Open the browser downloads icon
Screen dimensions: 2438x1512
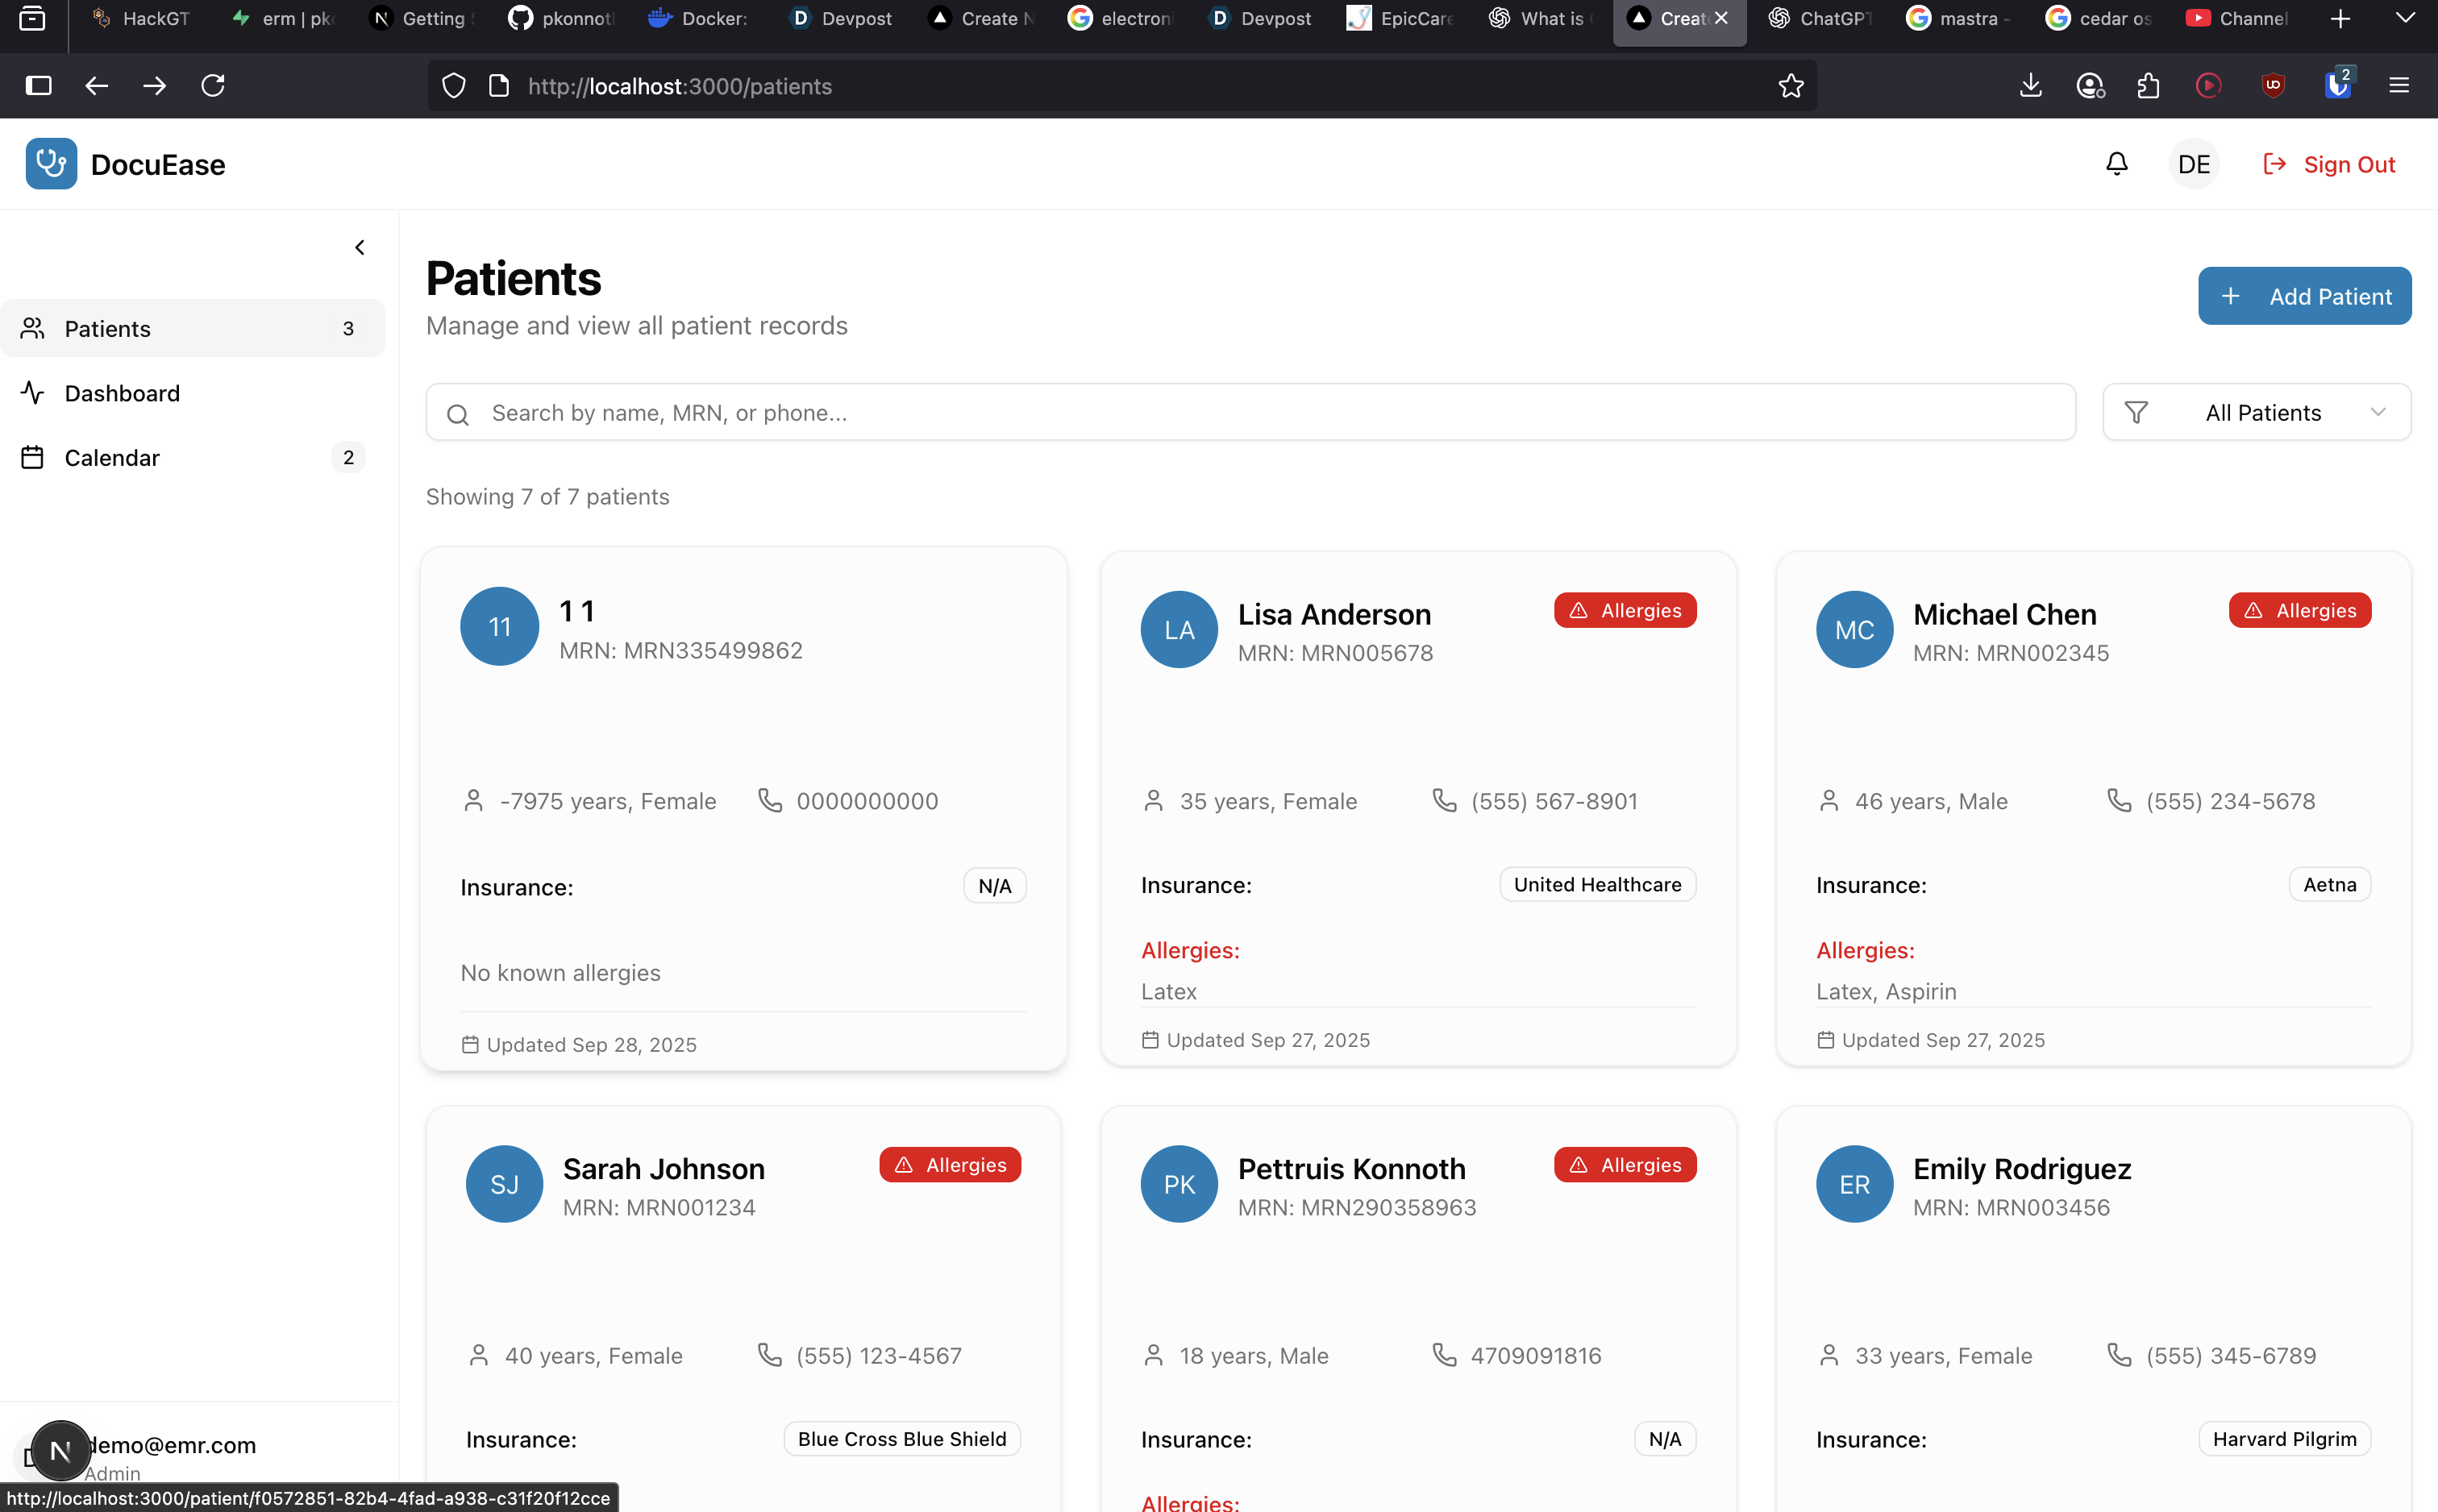2030,86
